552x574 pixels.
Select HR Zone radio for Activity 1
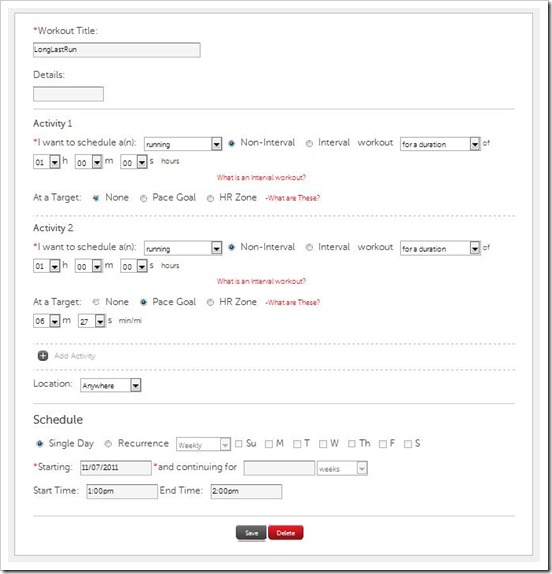(x=210, y=198)
